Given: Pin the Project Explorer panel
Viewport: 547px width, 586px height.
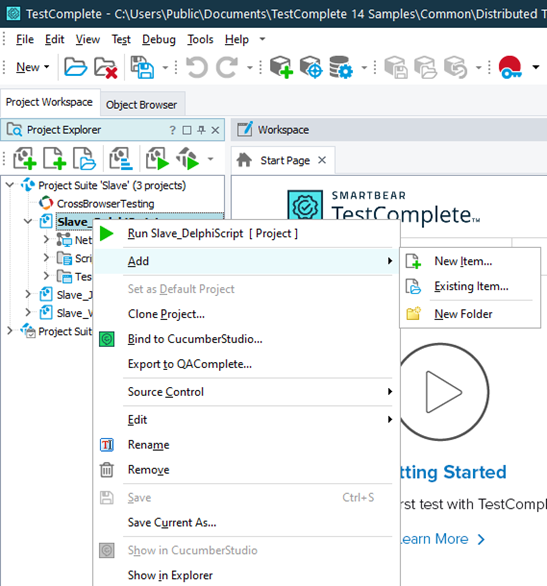Looking at the screenshot, I should pyautogui.click(x=201, y=130).
